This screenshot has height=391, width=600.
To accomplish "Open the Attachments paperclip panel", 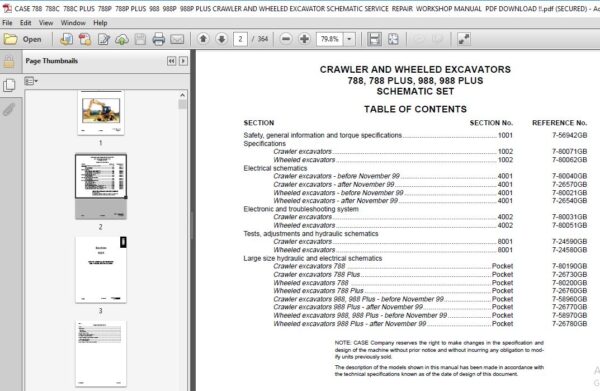I will 9,109.
